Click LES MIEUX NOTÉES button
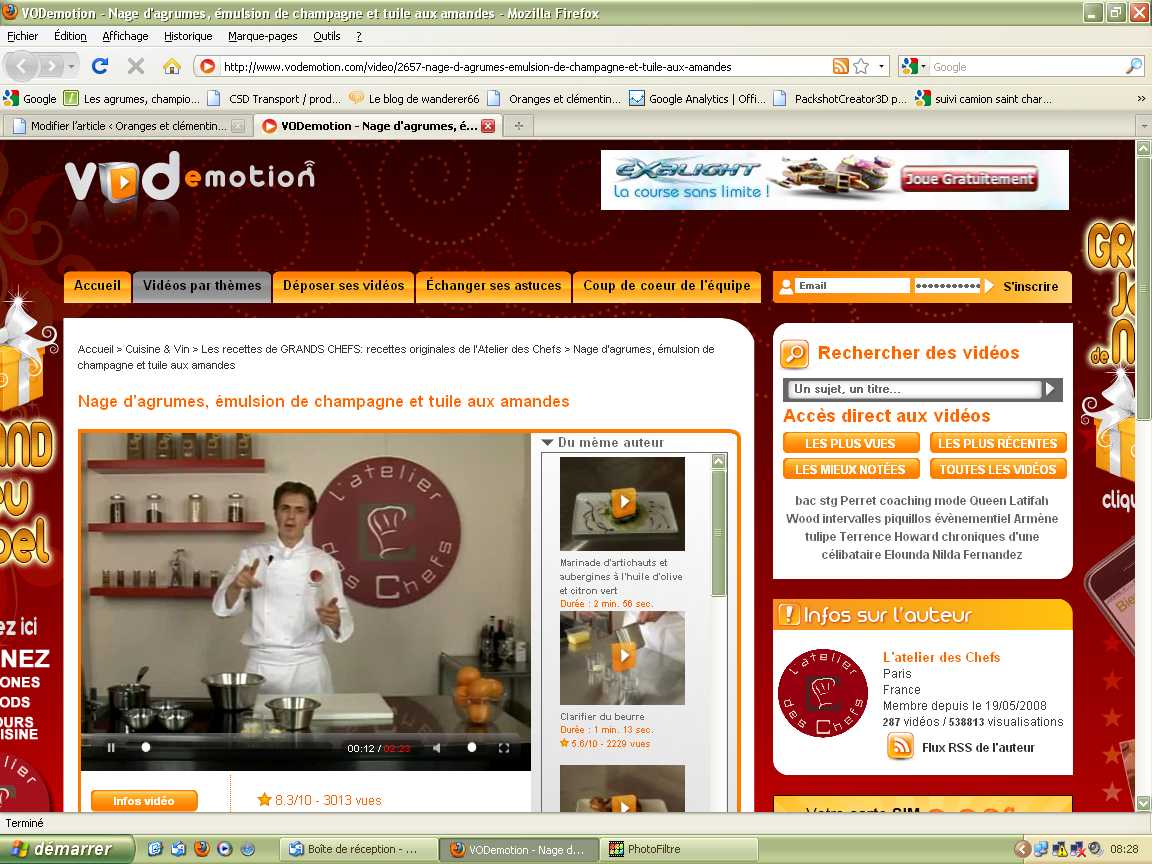This screenshot has height=864, width=1152. tap(851, 469)
